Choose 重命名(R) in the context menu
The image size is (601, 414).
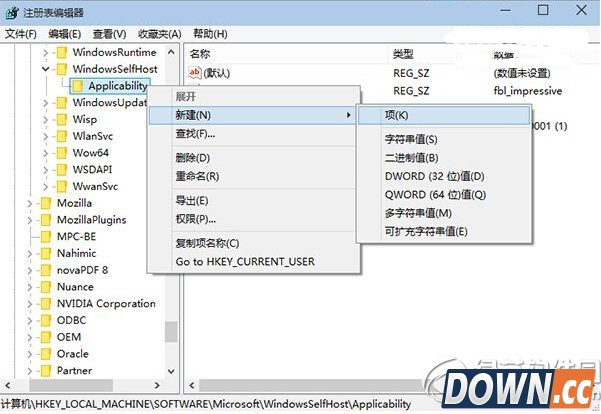[x=252, y=176]
